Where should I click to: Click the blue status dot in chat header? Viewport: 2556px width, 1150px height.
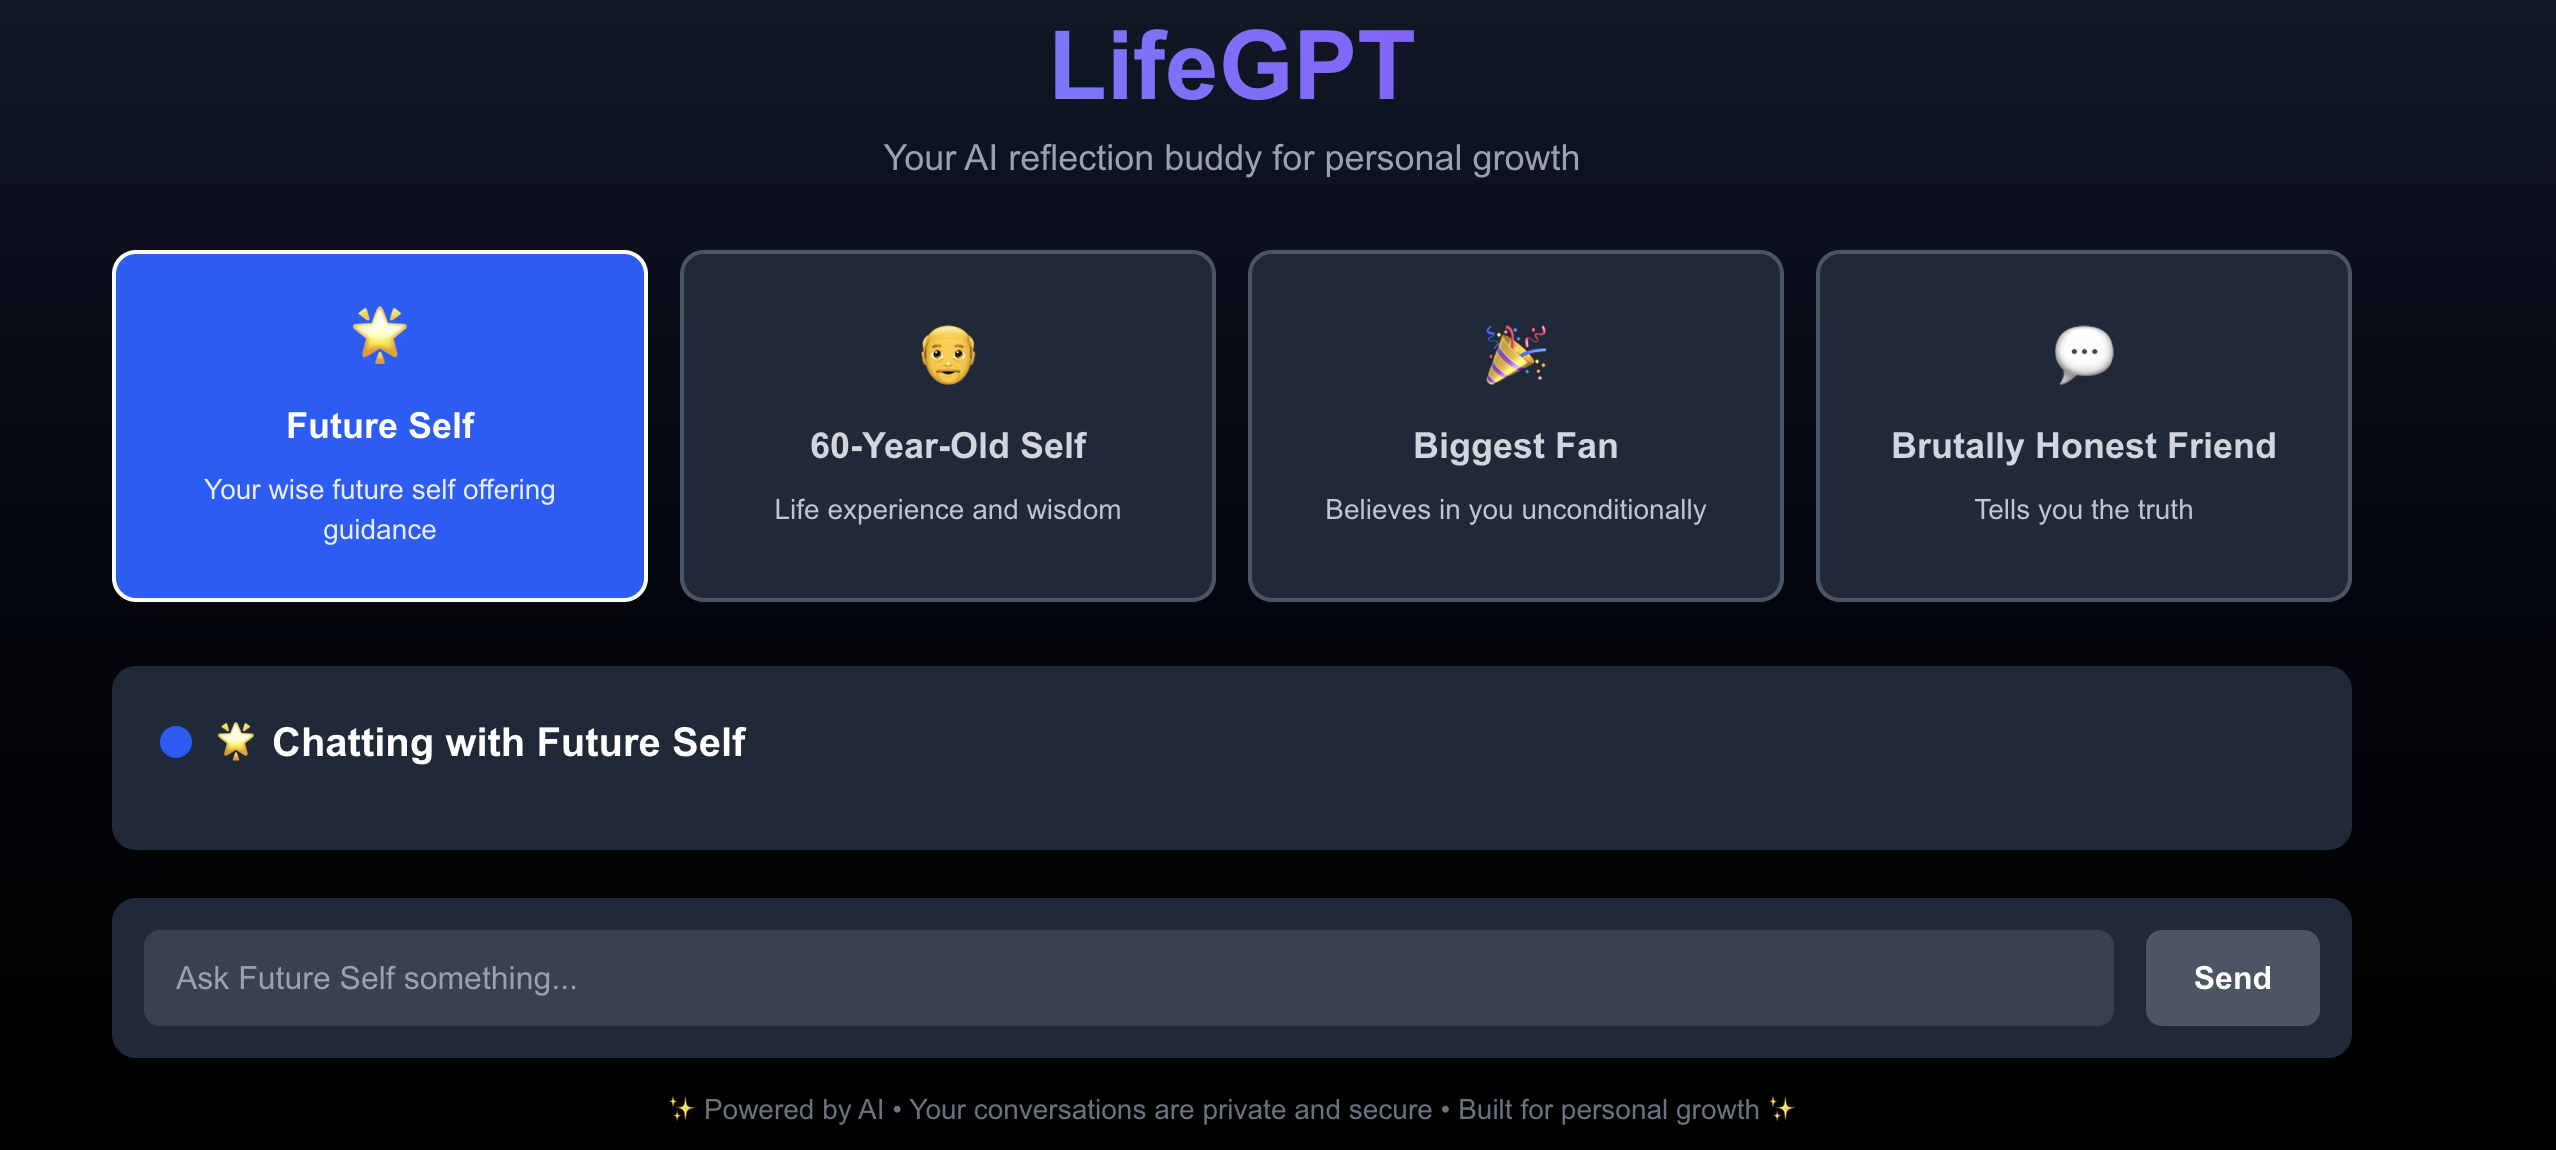click(x=175, y=741)
